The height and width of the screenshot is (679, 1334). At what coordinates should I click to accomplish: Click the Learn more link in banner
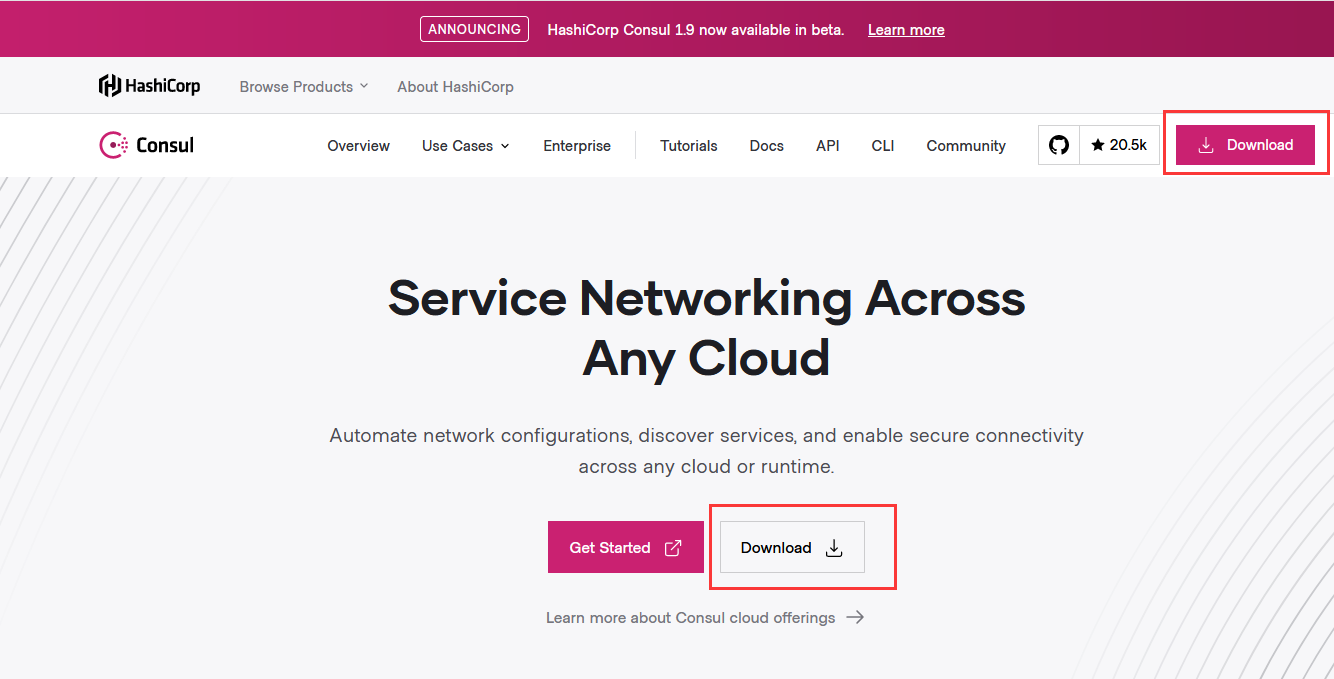click(906, 30)
